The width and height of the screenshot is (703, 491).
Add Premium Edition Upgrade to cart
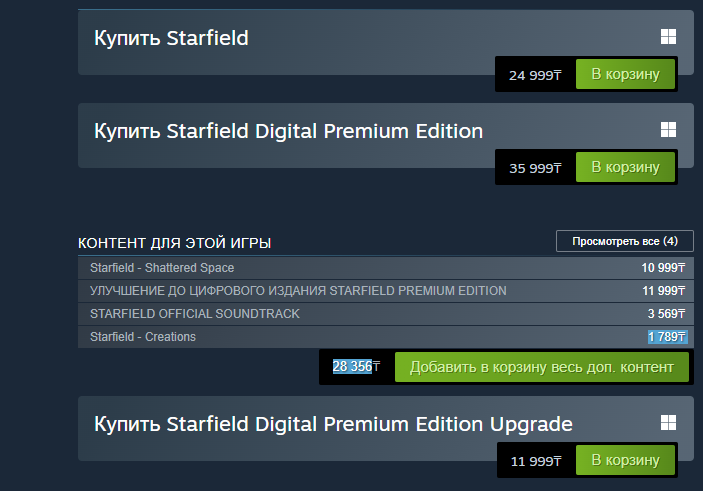(x=625, y=460)
